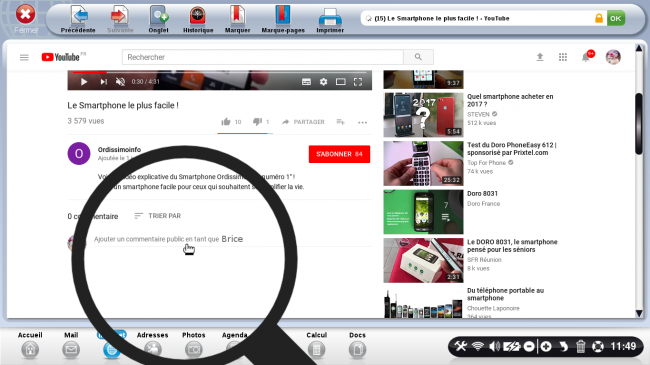The image size is (650, 365).
Task: Open the Accueil home app
Action: pos(30,345)
